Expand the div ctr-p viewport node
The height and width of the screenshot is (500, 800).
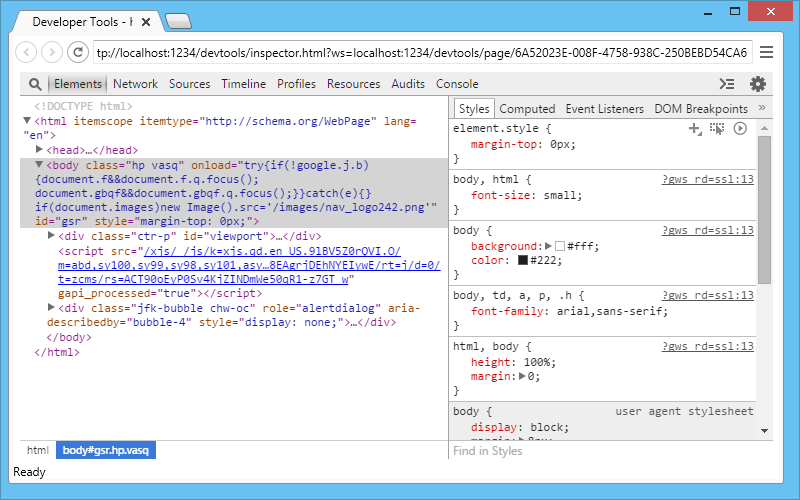click(51, 235)
